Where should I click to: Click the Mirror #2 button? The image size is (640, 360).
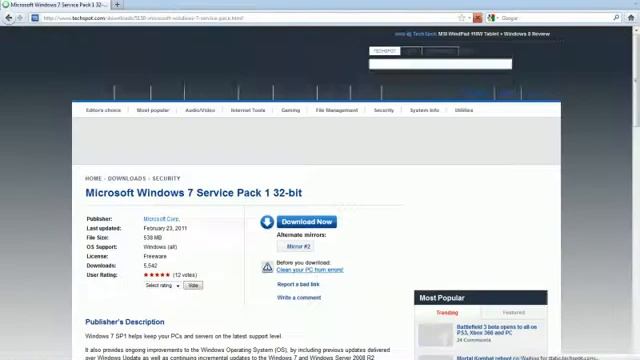point(296,247)
